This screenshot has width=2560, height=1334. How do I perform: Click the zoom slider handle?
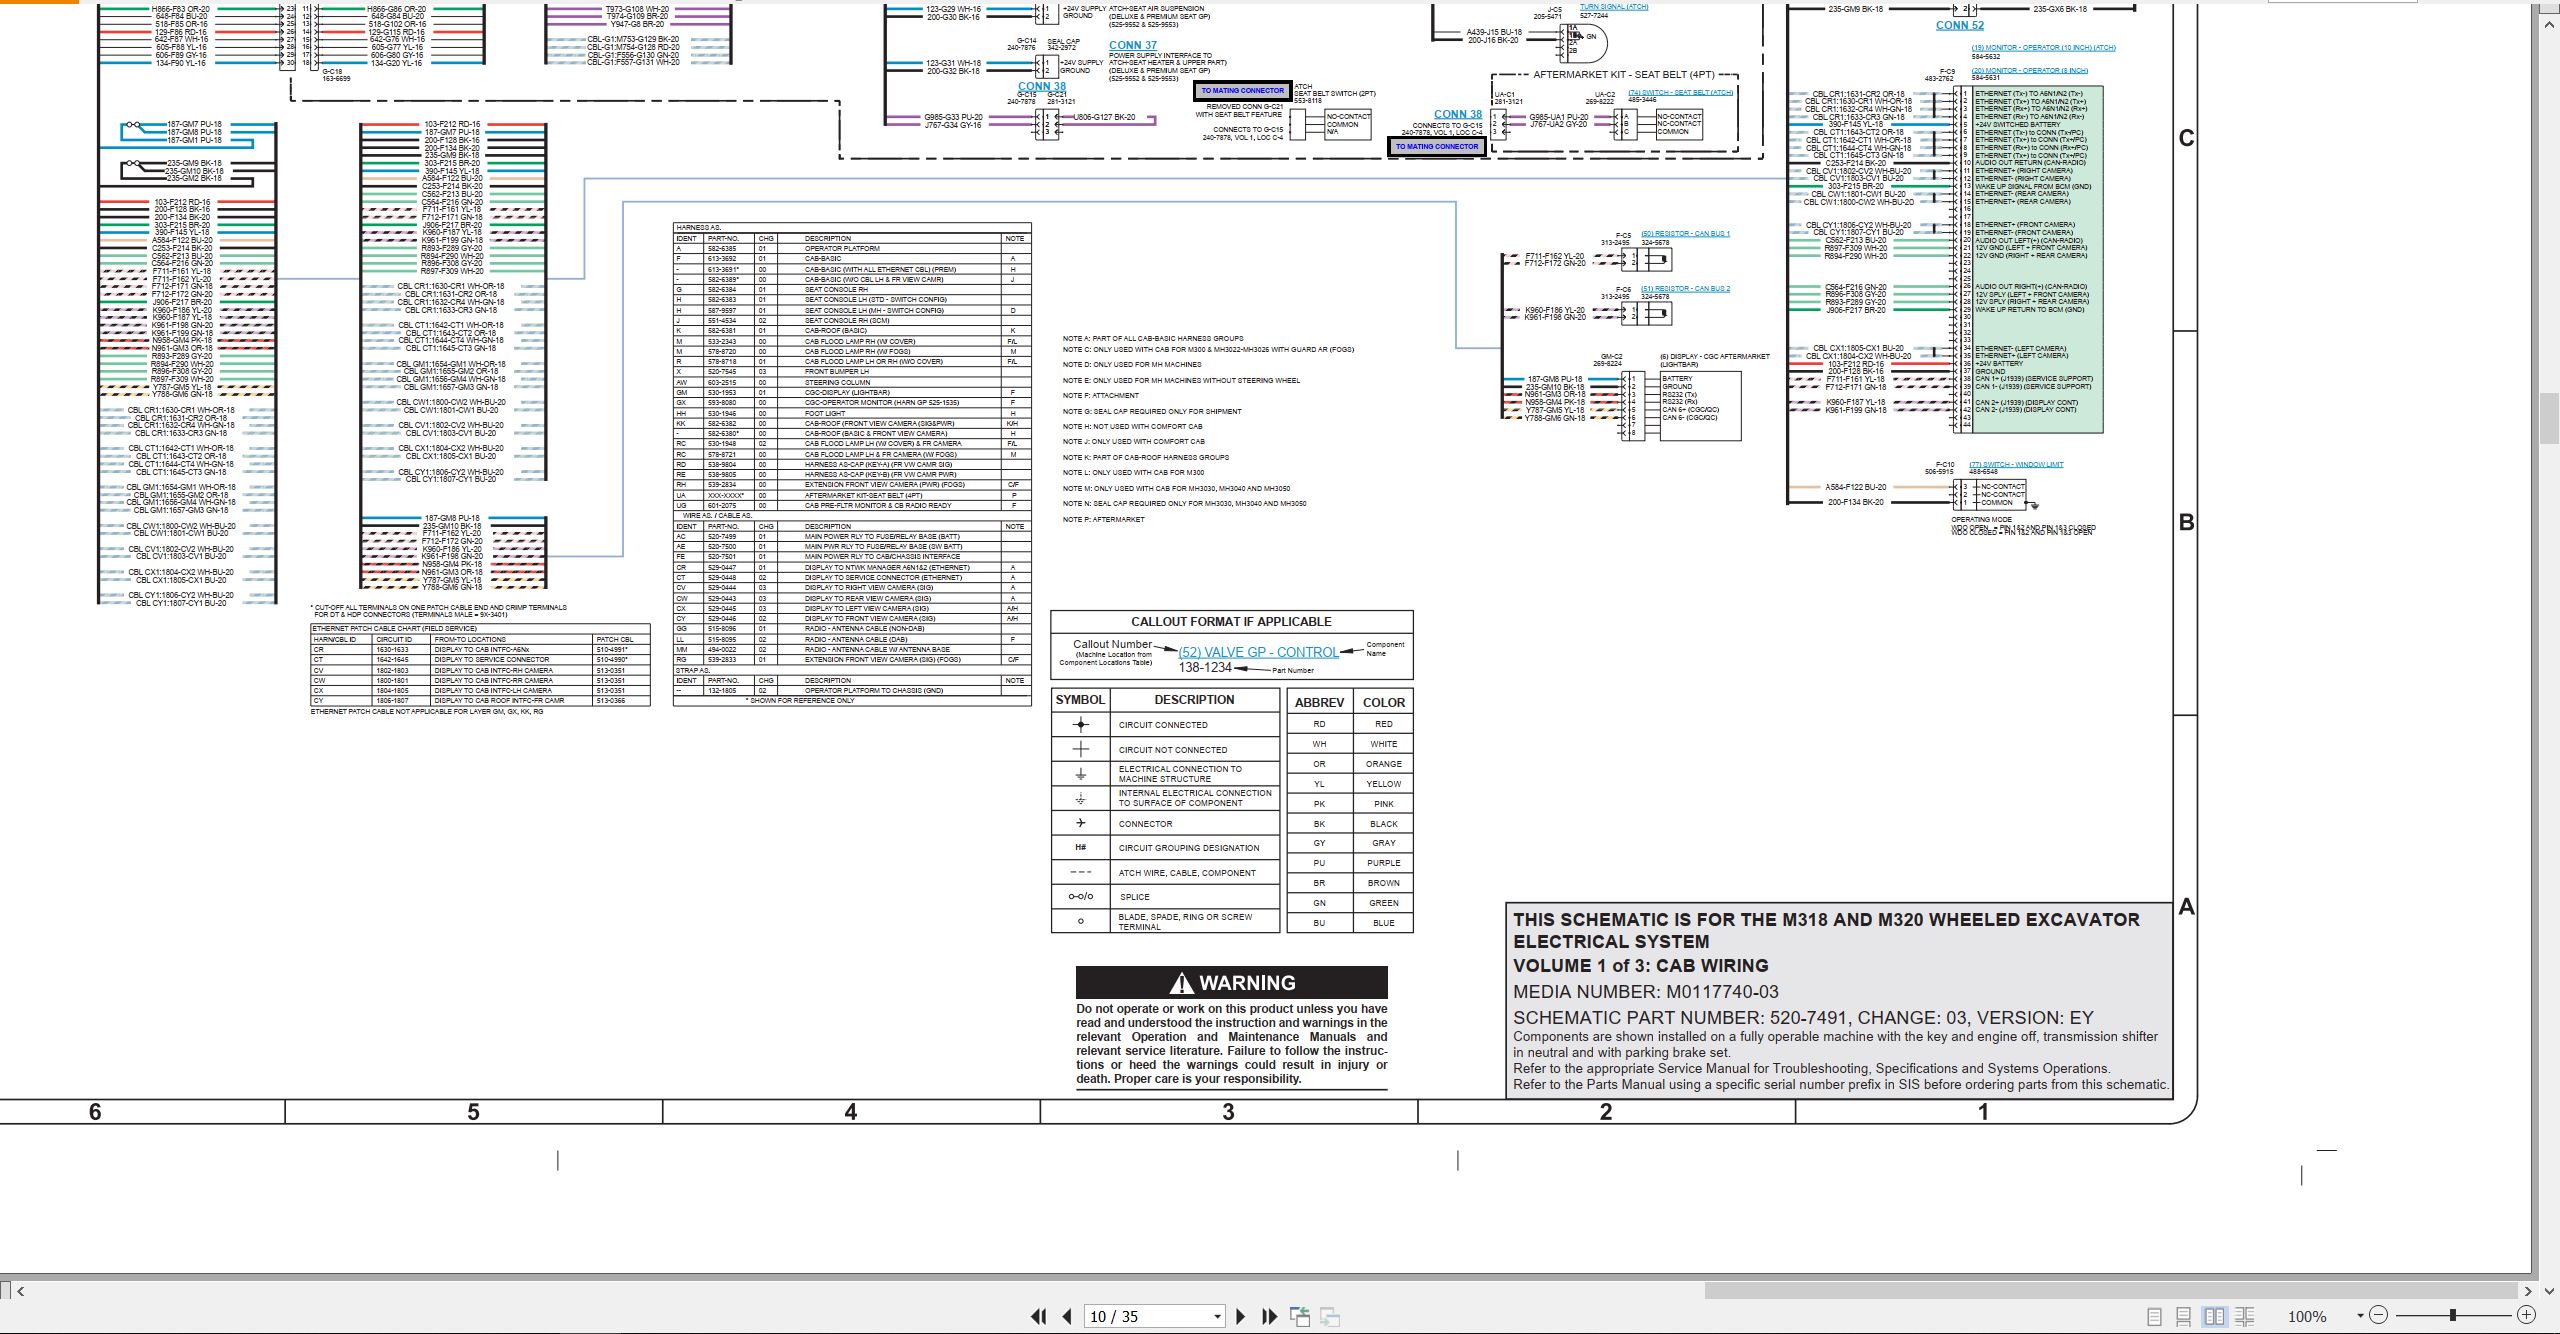coord(2453,1315)
